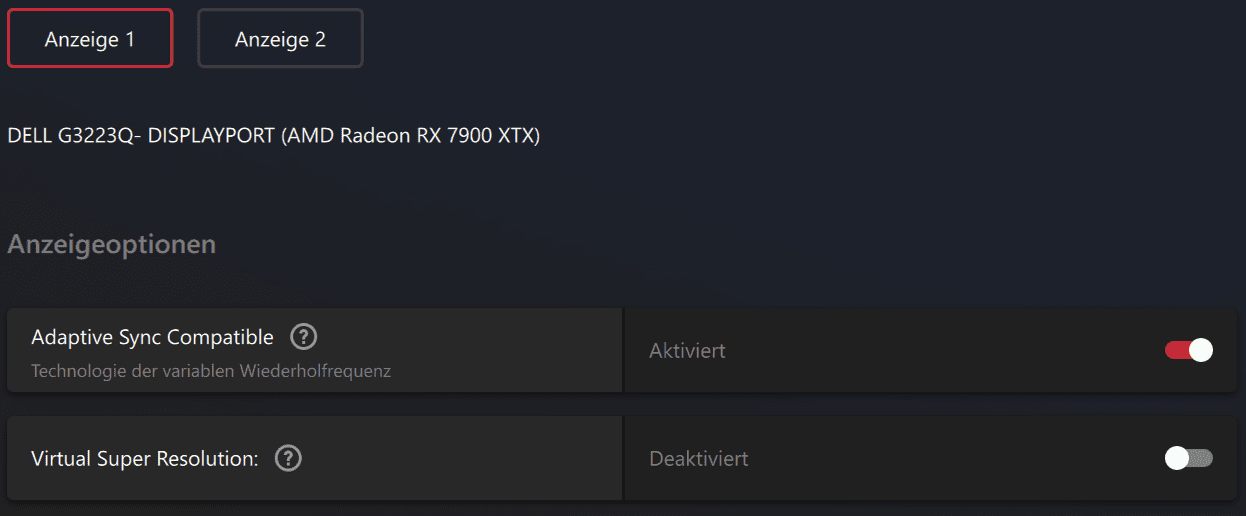This screenshot has width=1246, height=516.
Task: Switch to the Anzeige 1 tab
Action: coord(90,39)
